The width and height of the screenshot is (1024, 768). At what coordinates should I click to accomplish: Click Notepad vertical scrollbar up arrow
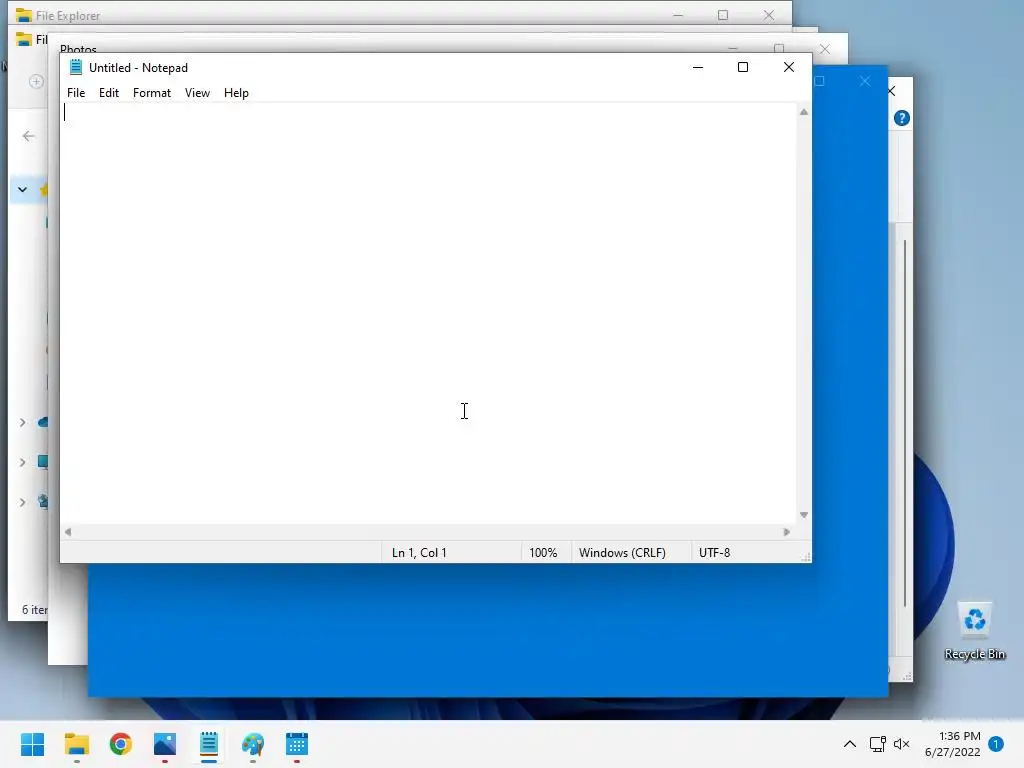click(804, 112)
